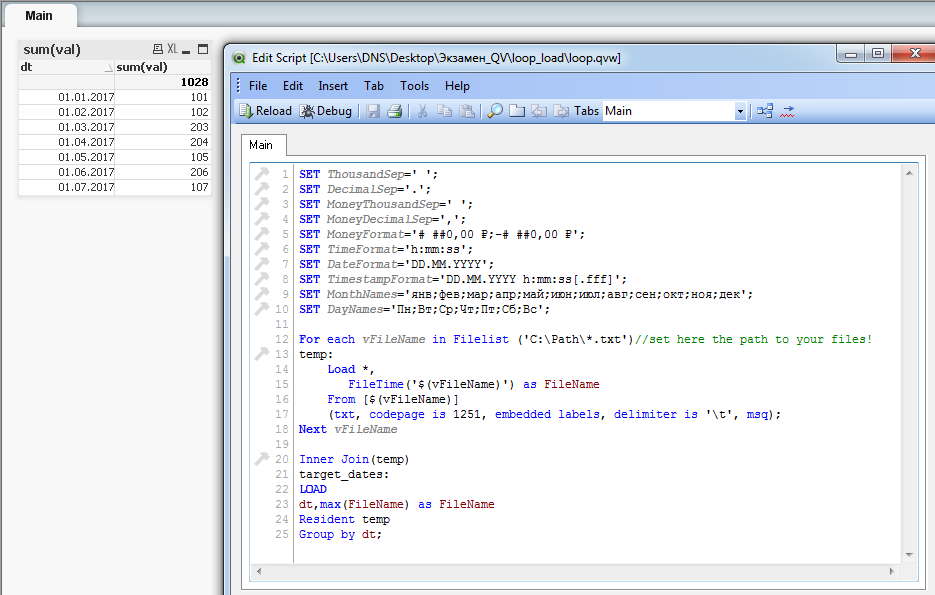Click the horizontal scrollbar in script editor
The image size is (935, 595).
pos(575,571)
